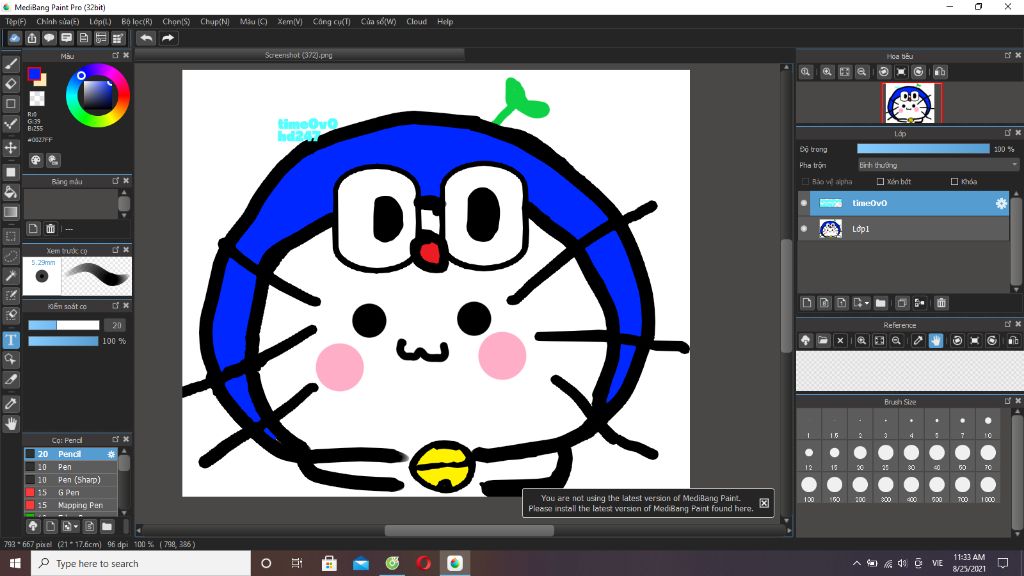Screen dimensions: 1024x576
Task: Add a new brush in brush panel
Action: point(50,526)
